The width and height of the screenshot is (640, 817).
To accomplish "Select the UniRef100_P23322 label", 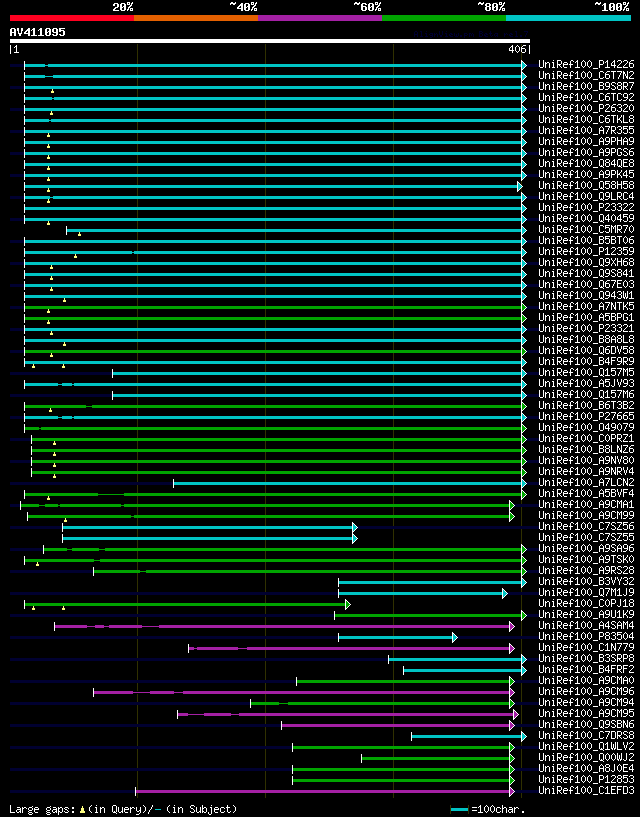I will pos(586,207).
